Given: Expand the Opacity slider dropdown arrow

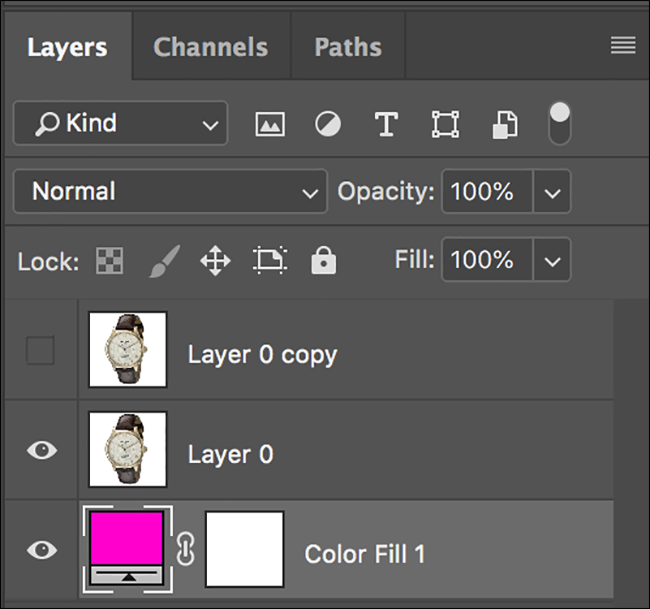Looking at the screenshot, I should 553,191.
